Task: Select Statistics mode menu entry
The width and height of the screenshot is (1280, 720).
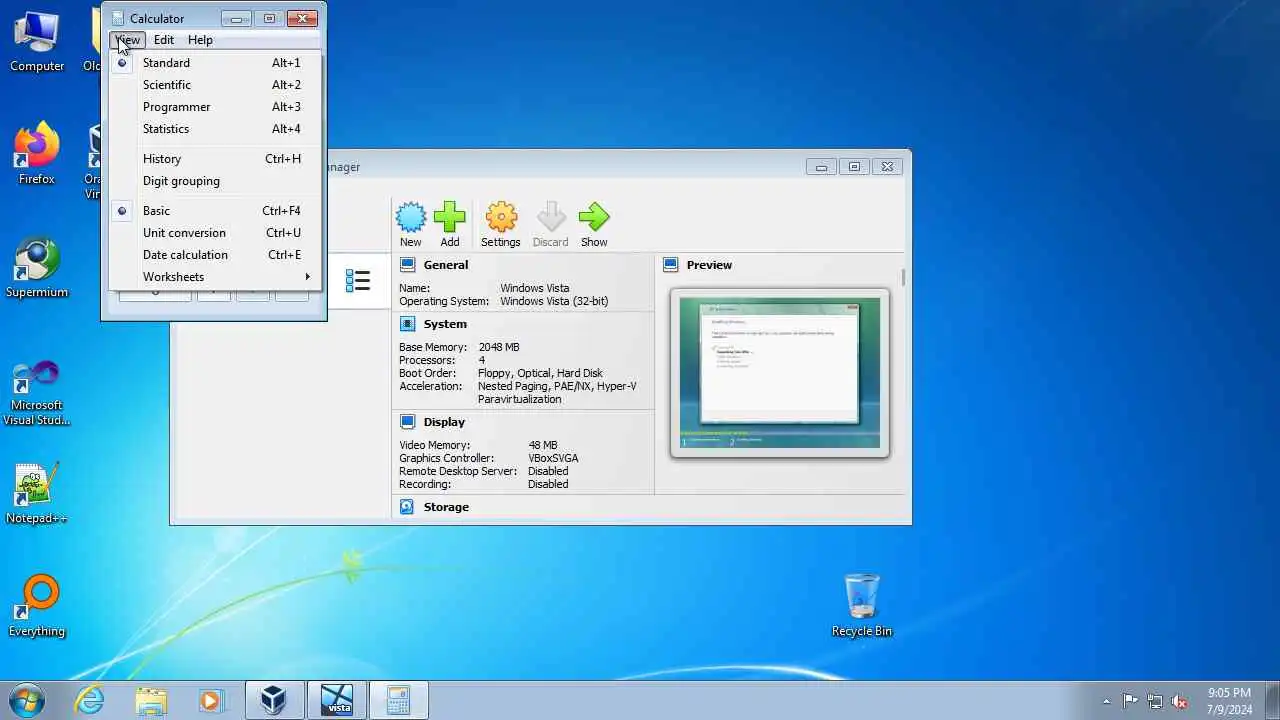Action: coord(215,129)
